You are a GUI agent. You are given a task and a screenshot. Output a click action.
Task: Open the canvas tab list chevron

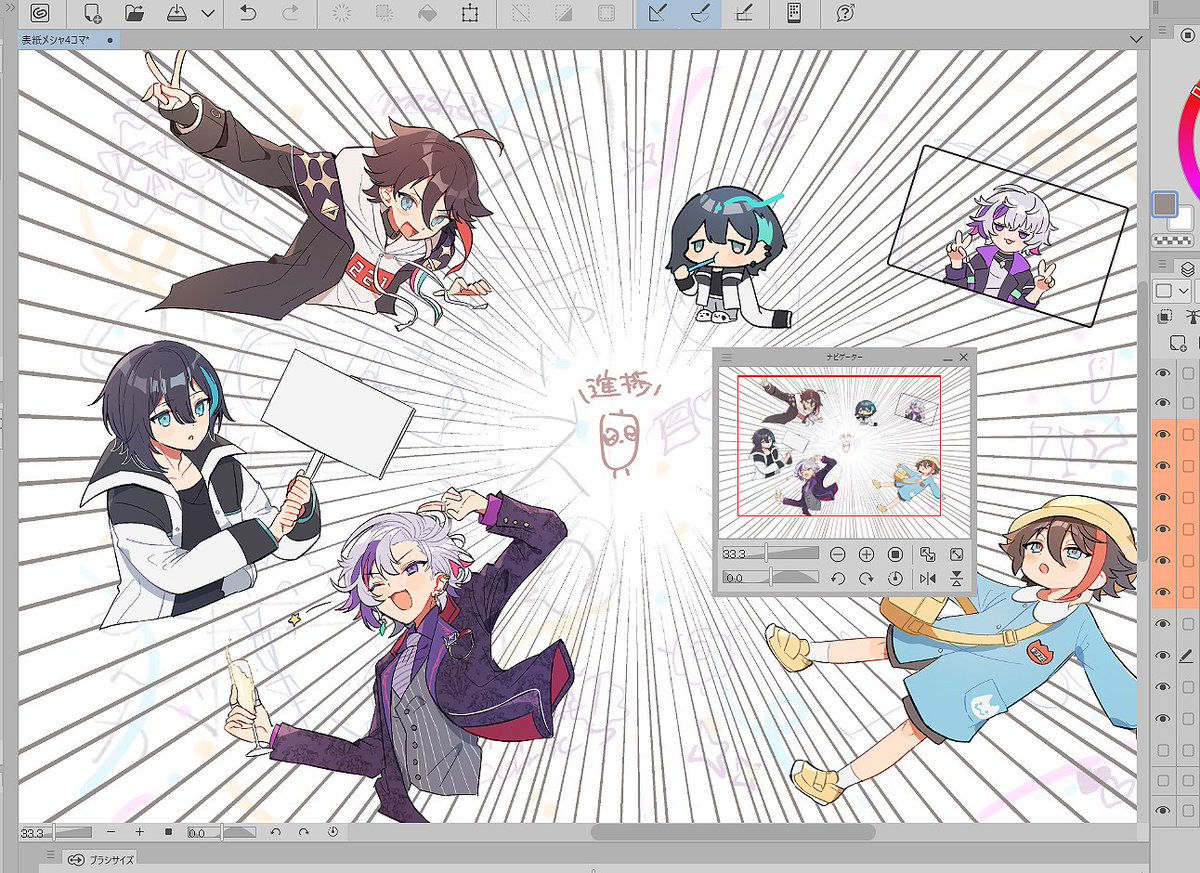click(1135, 38)
